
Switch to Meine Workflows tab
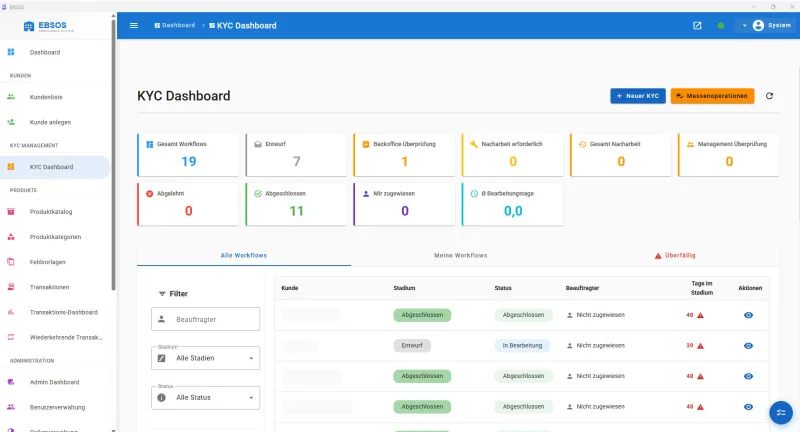pyautogui.click(x=461, y=256)
